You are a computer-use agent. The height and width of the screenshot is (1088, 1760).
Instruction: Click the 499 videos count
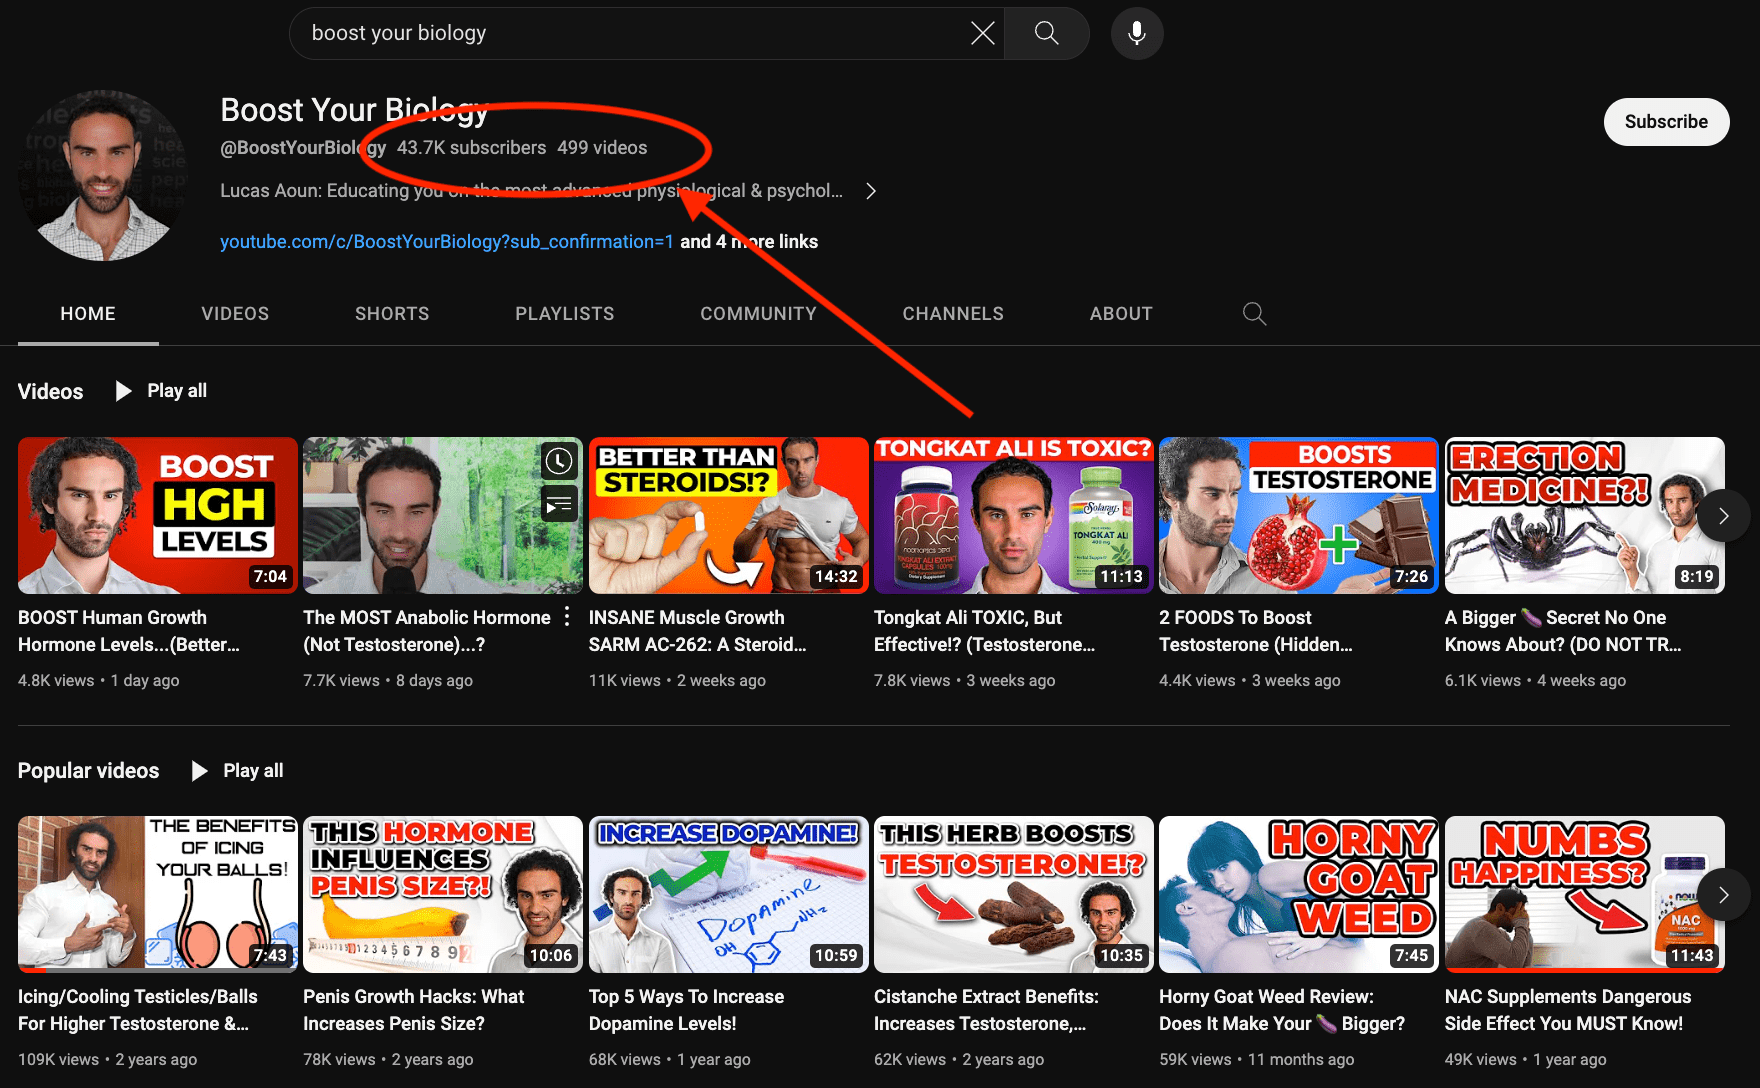pyautogui.click(x=602, y=148)
